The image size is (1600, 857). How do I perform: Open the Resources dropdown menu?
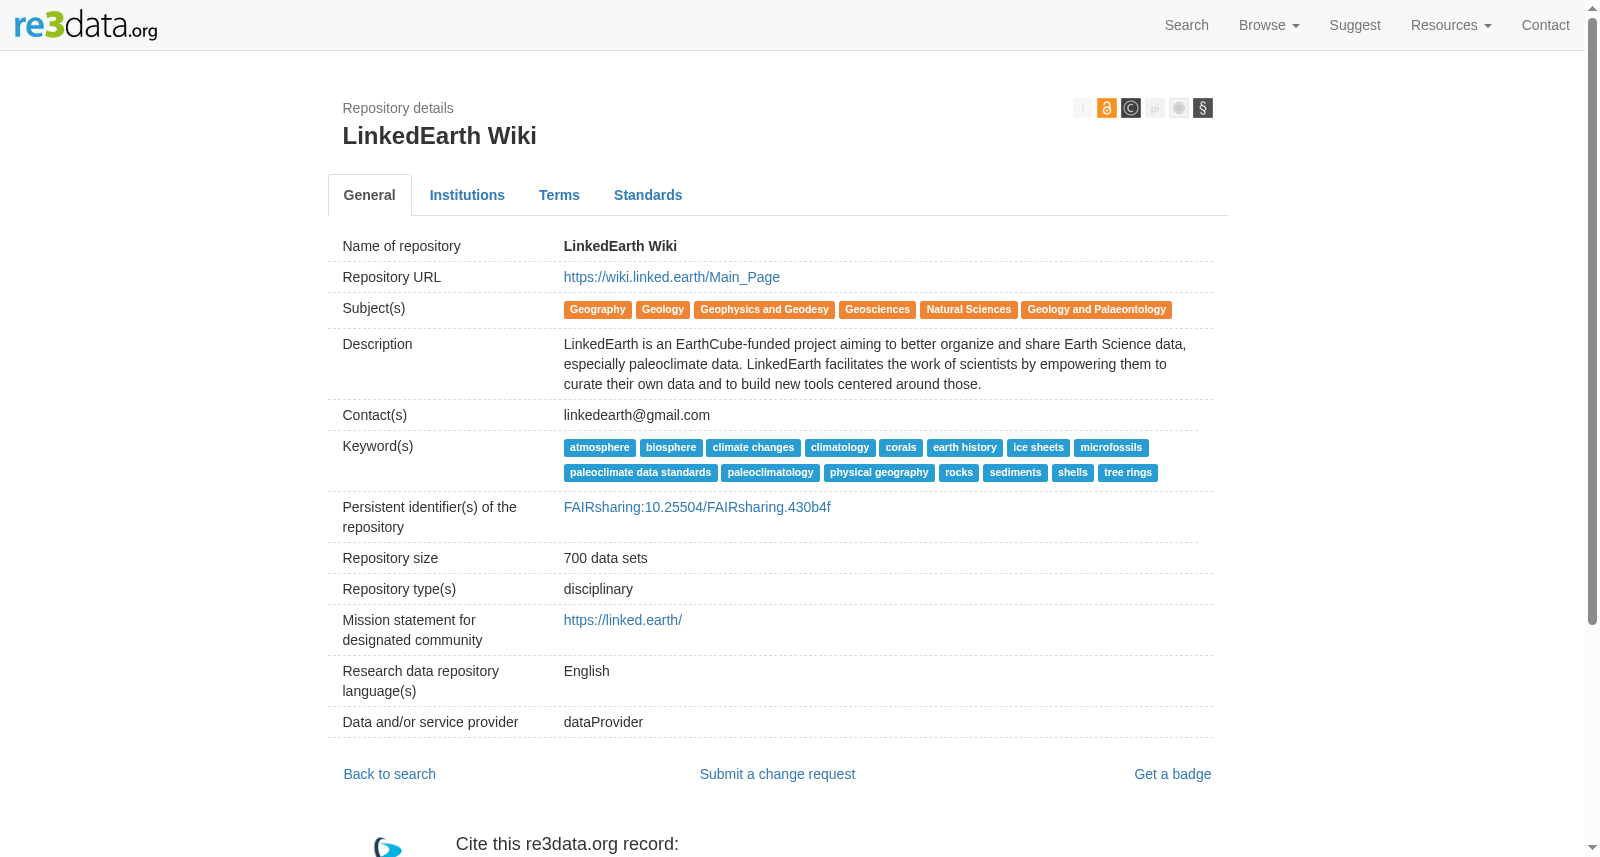click(x=1451, y=25)
